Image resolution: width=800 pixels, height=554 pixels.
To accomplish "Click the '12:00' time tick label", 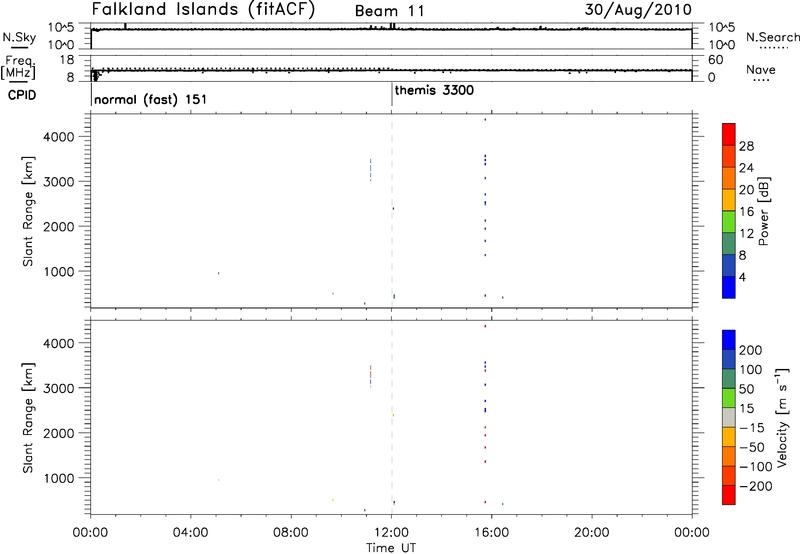I will 391,533.
